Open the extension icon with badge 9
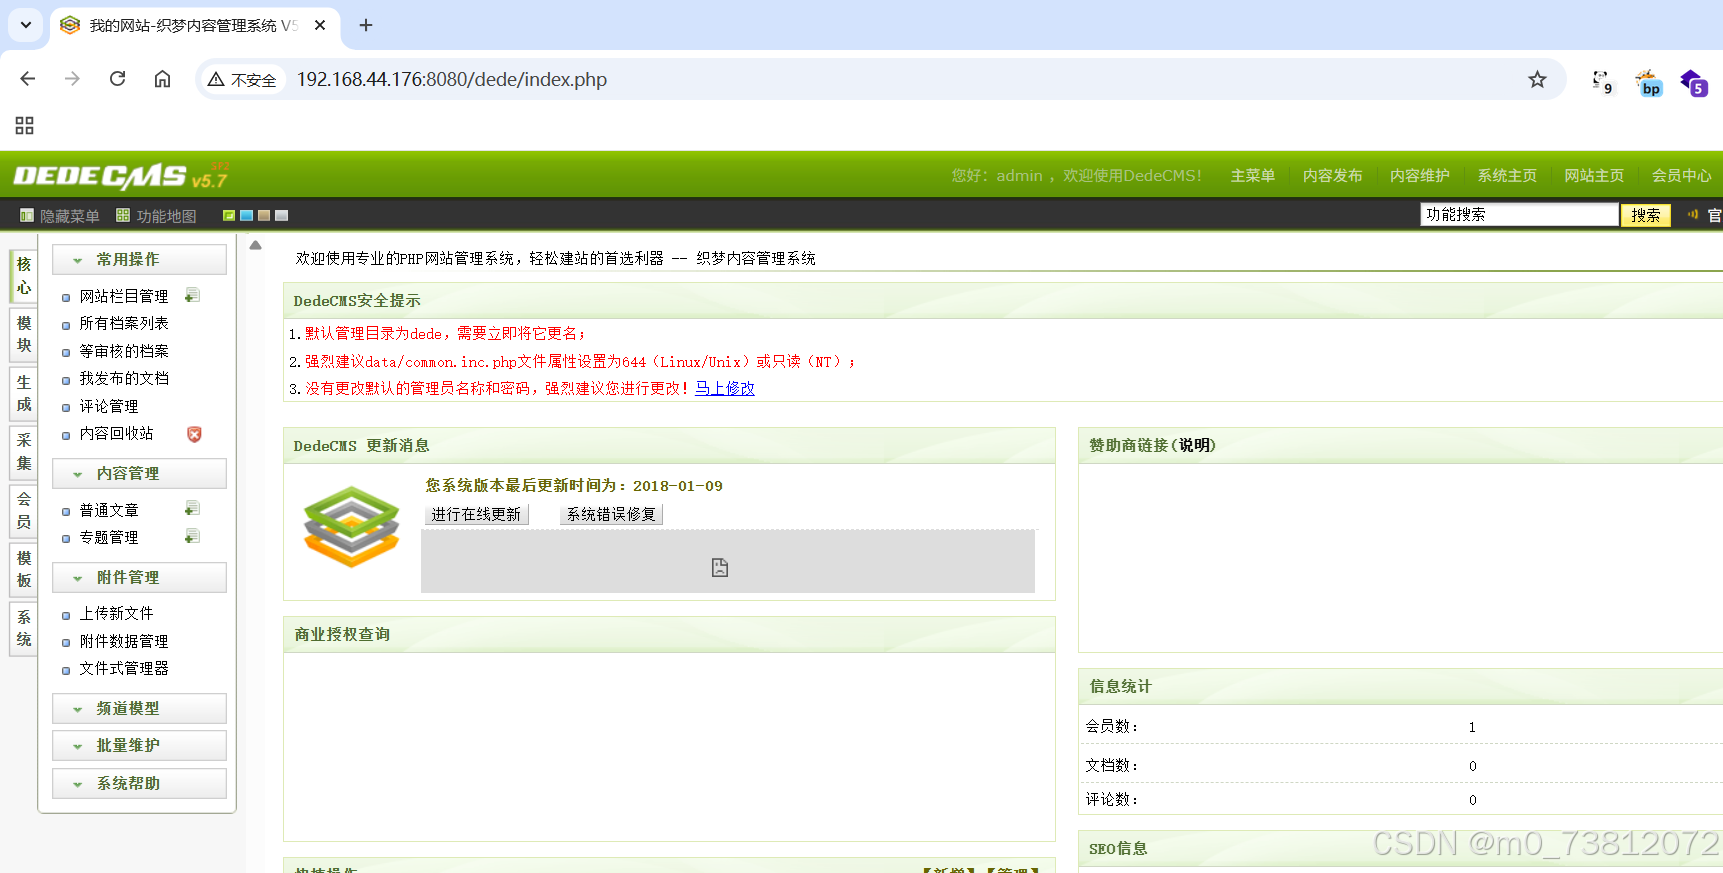 click(x=1602, y=81)
